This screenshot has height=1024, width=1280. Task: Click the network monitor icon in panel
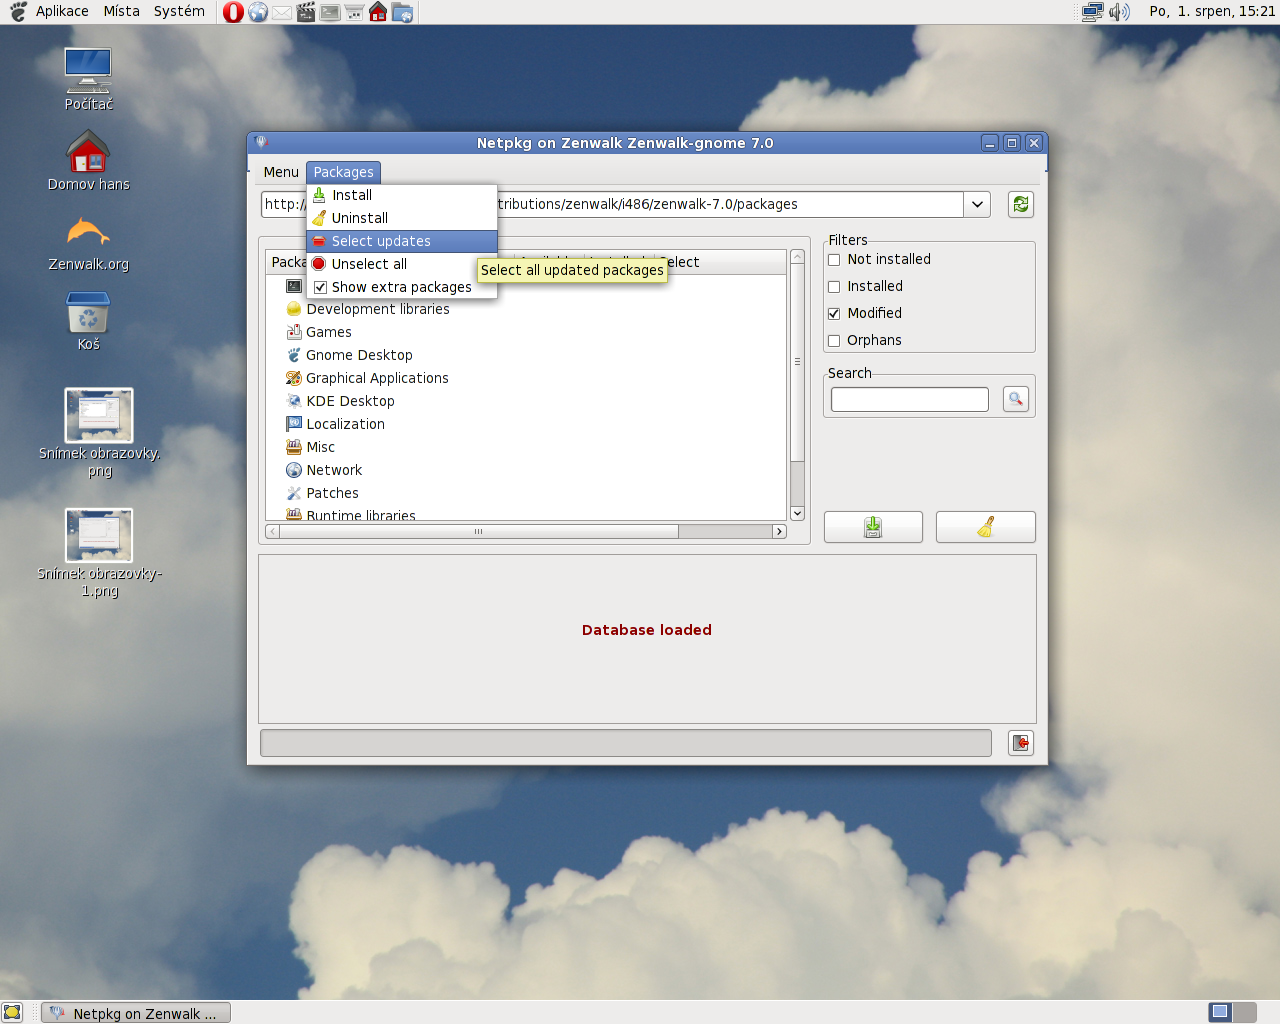click(1092, 12)
